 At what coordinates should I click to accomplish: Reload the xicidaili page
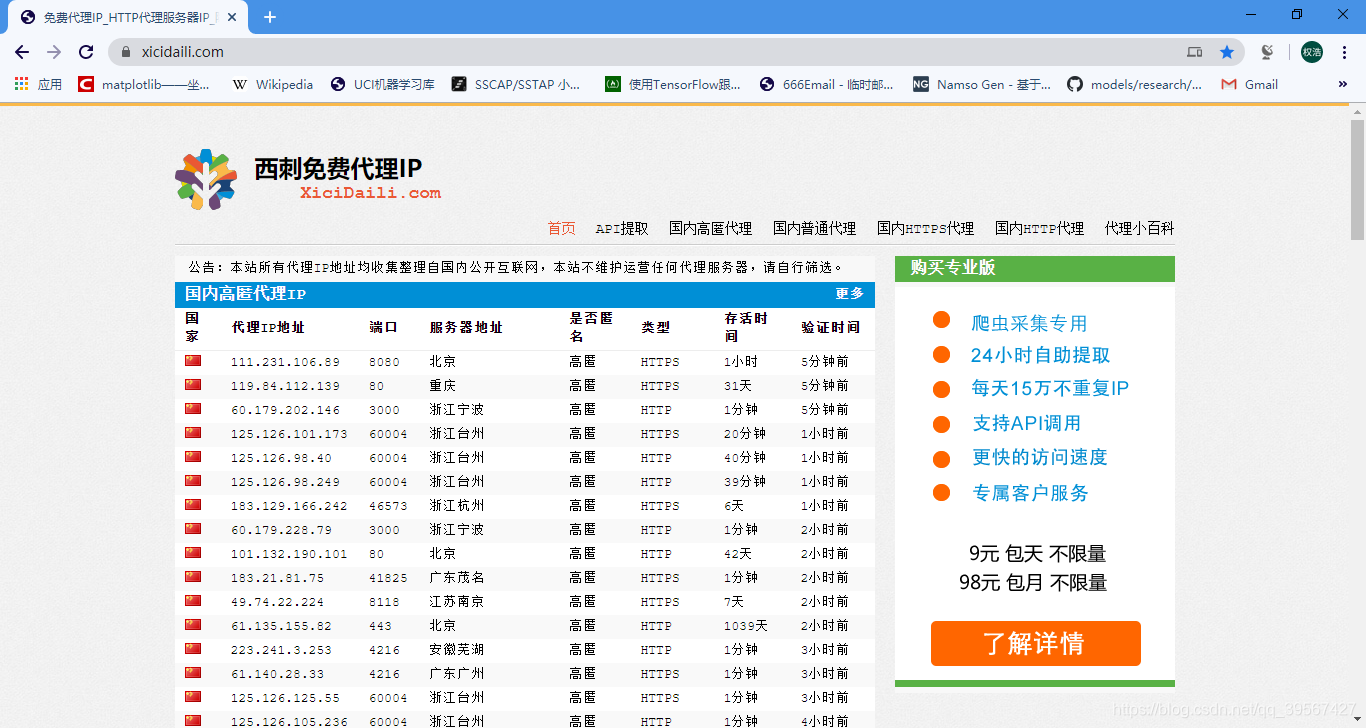86,52
